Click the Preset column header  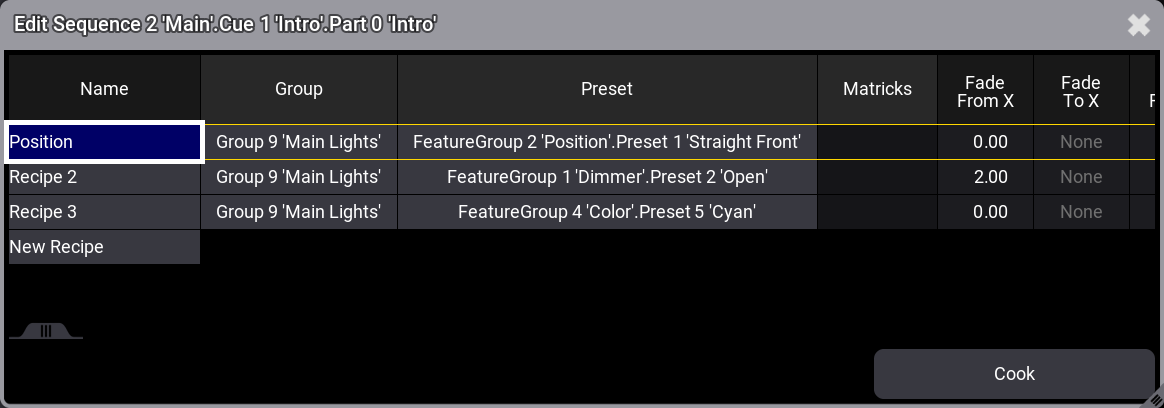(607, 89)
